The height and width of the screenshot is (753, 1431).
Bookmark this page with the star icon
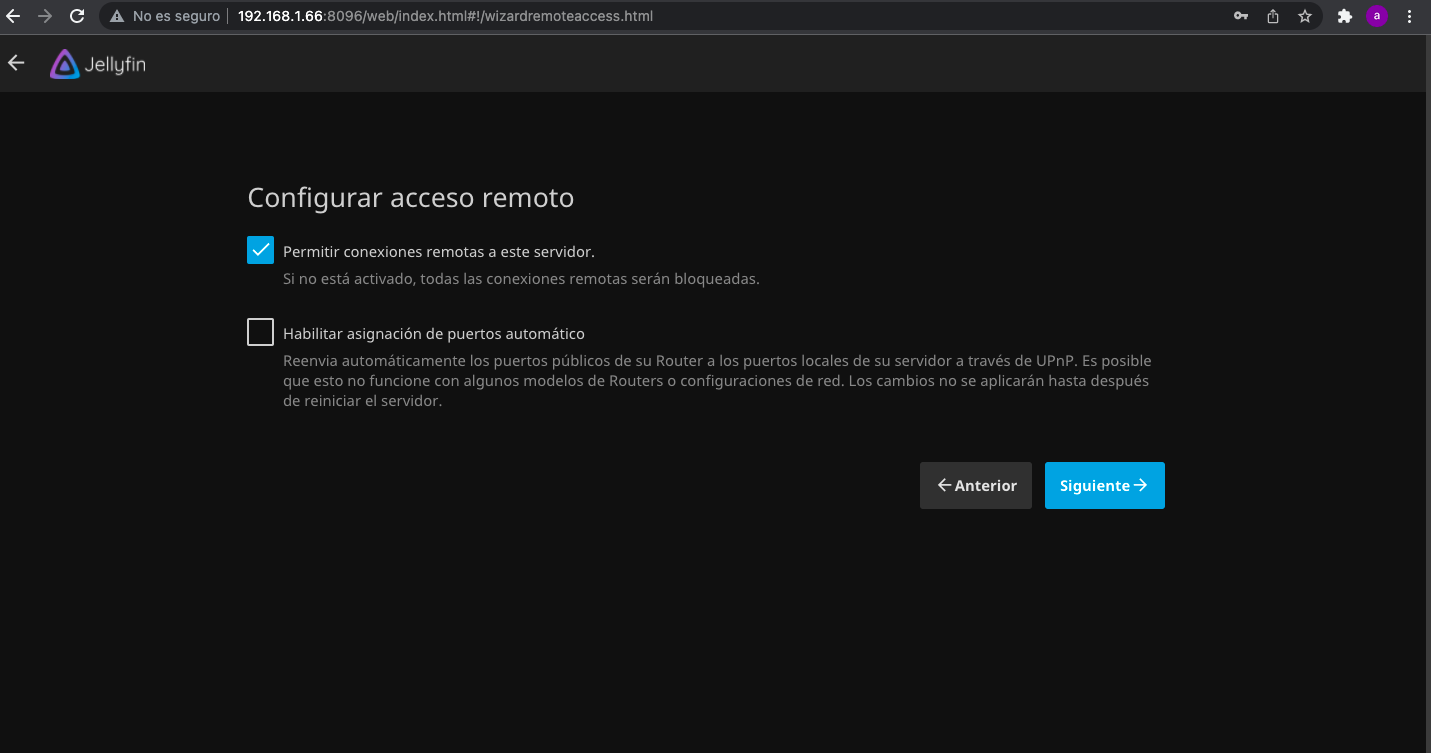point(1304,16)
